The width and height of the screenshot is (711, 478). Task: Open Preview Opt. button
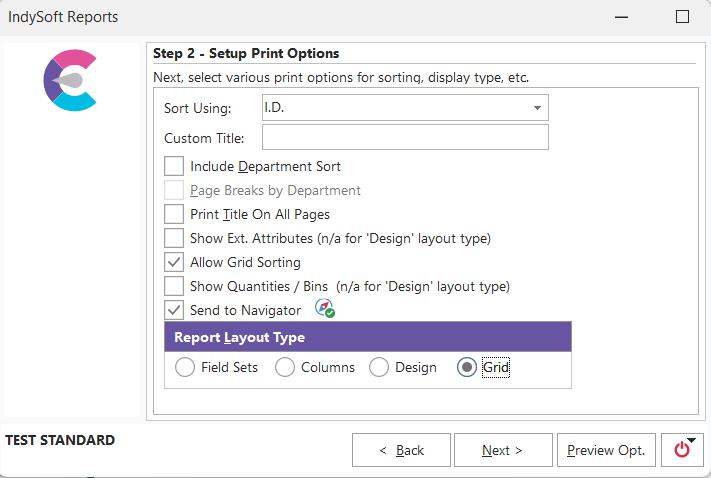(x=606, y=450)
